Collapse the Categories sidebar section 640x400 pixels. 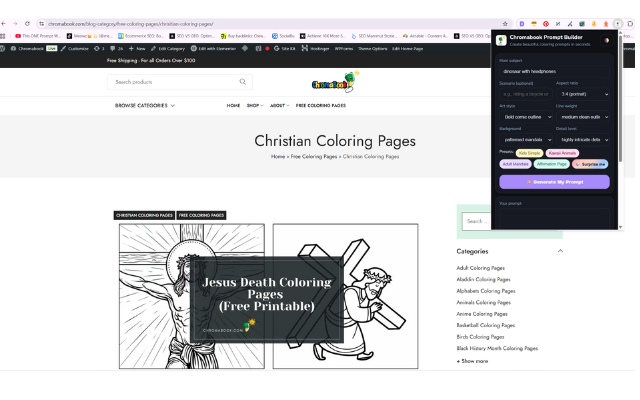[560, 251]
